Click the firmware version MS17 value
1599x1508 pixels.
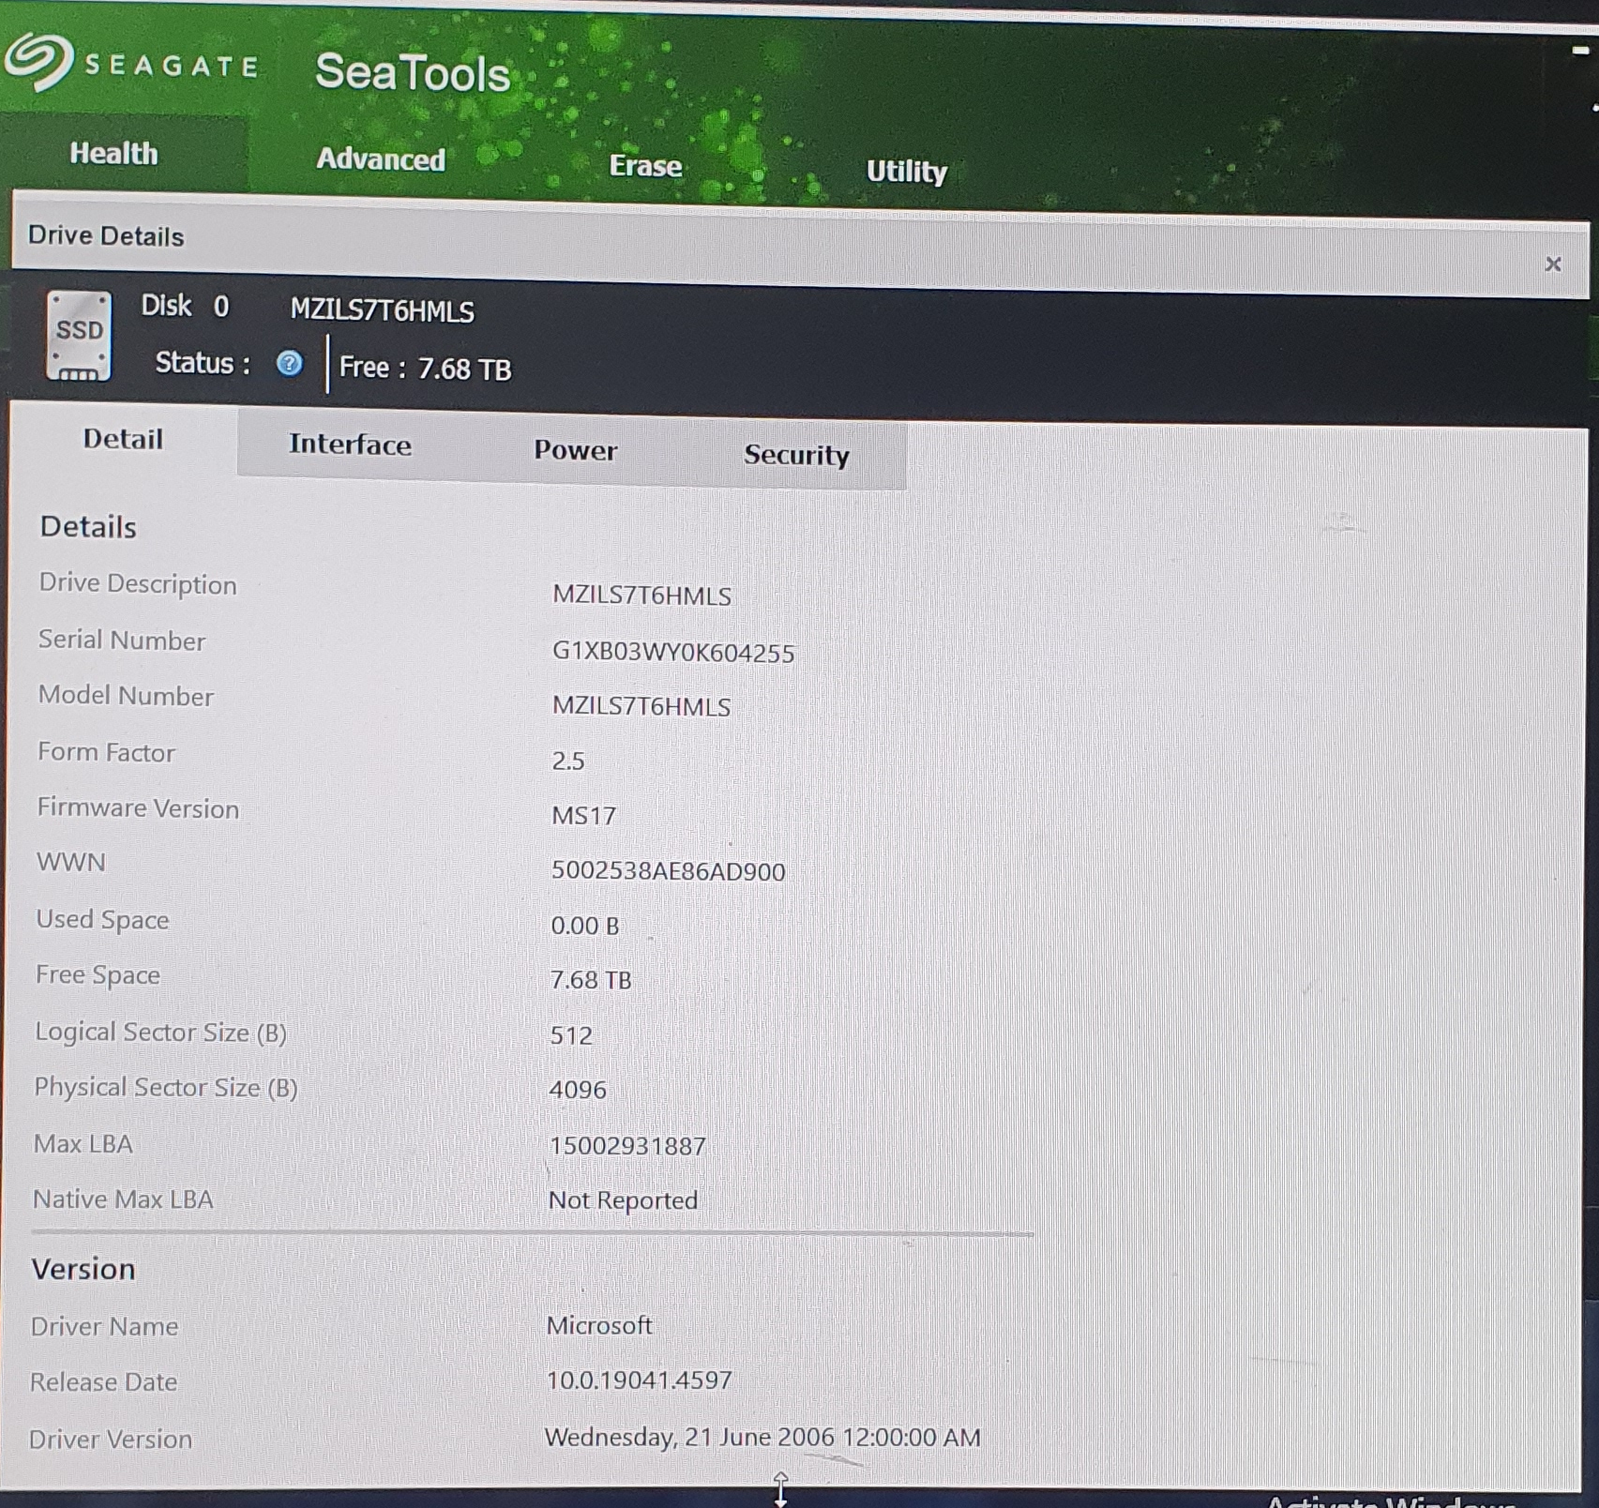click(584, 816)
